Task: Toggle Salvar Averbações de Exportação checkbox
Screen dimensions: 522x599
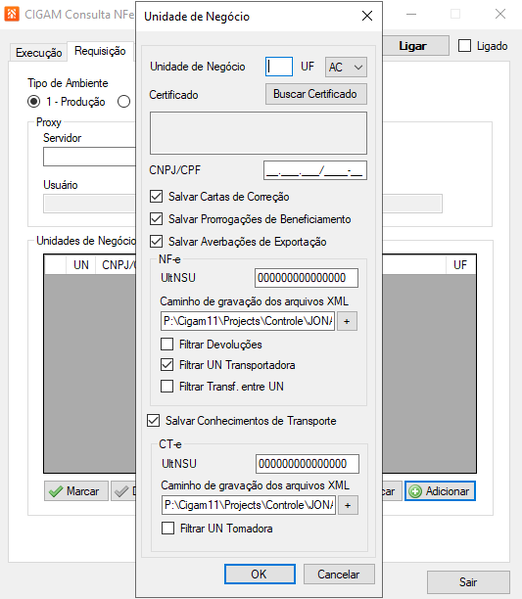Action: click(156, 241)
